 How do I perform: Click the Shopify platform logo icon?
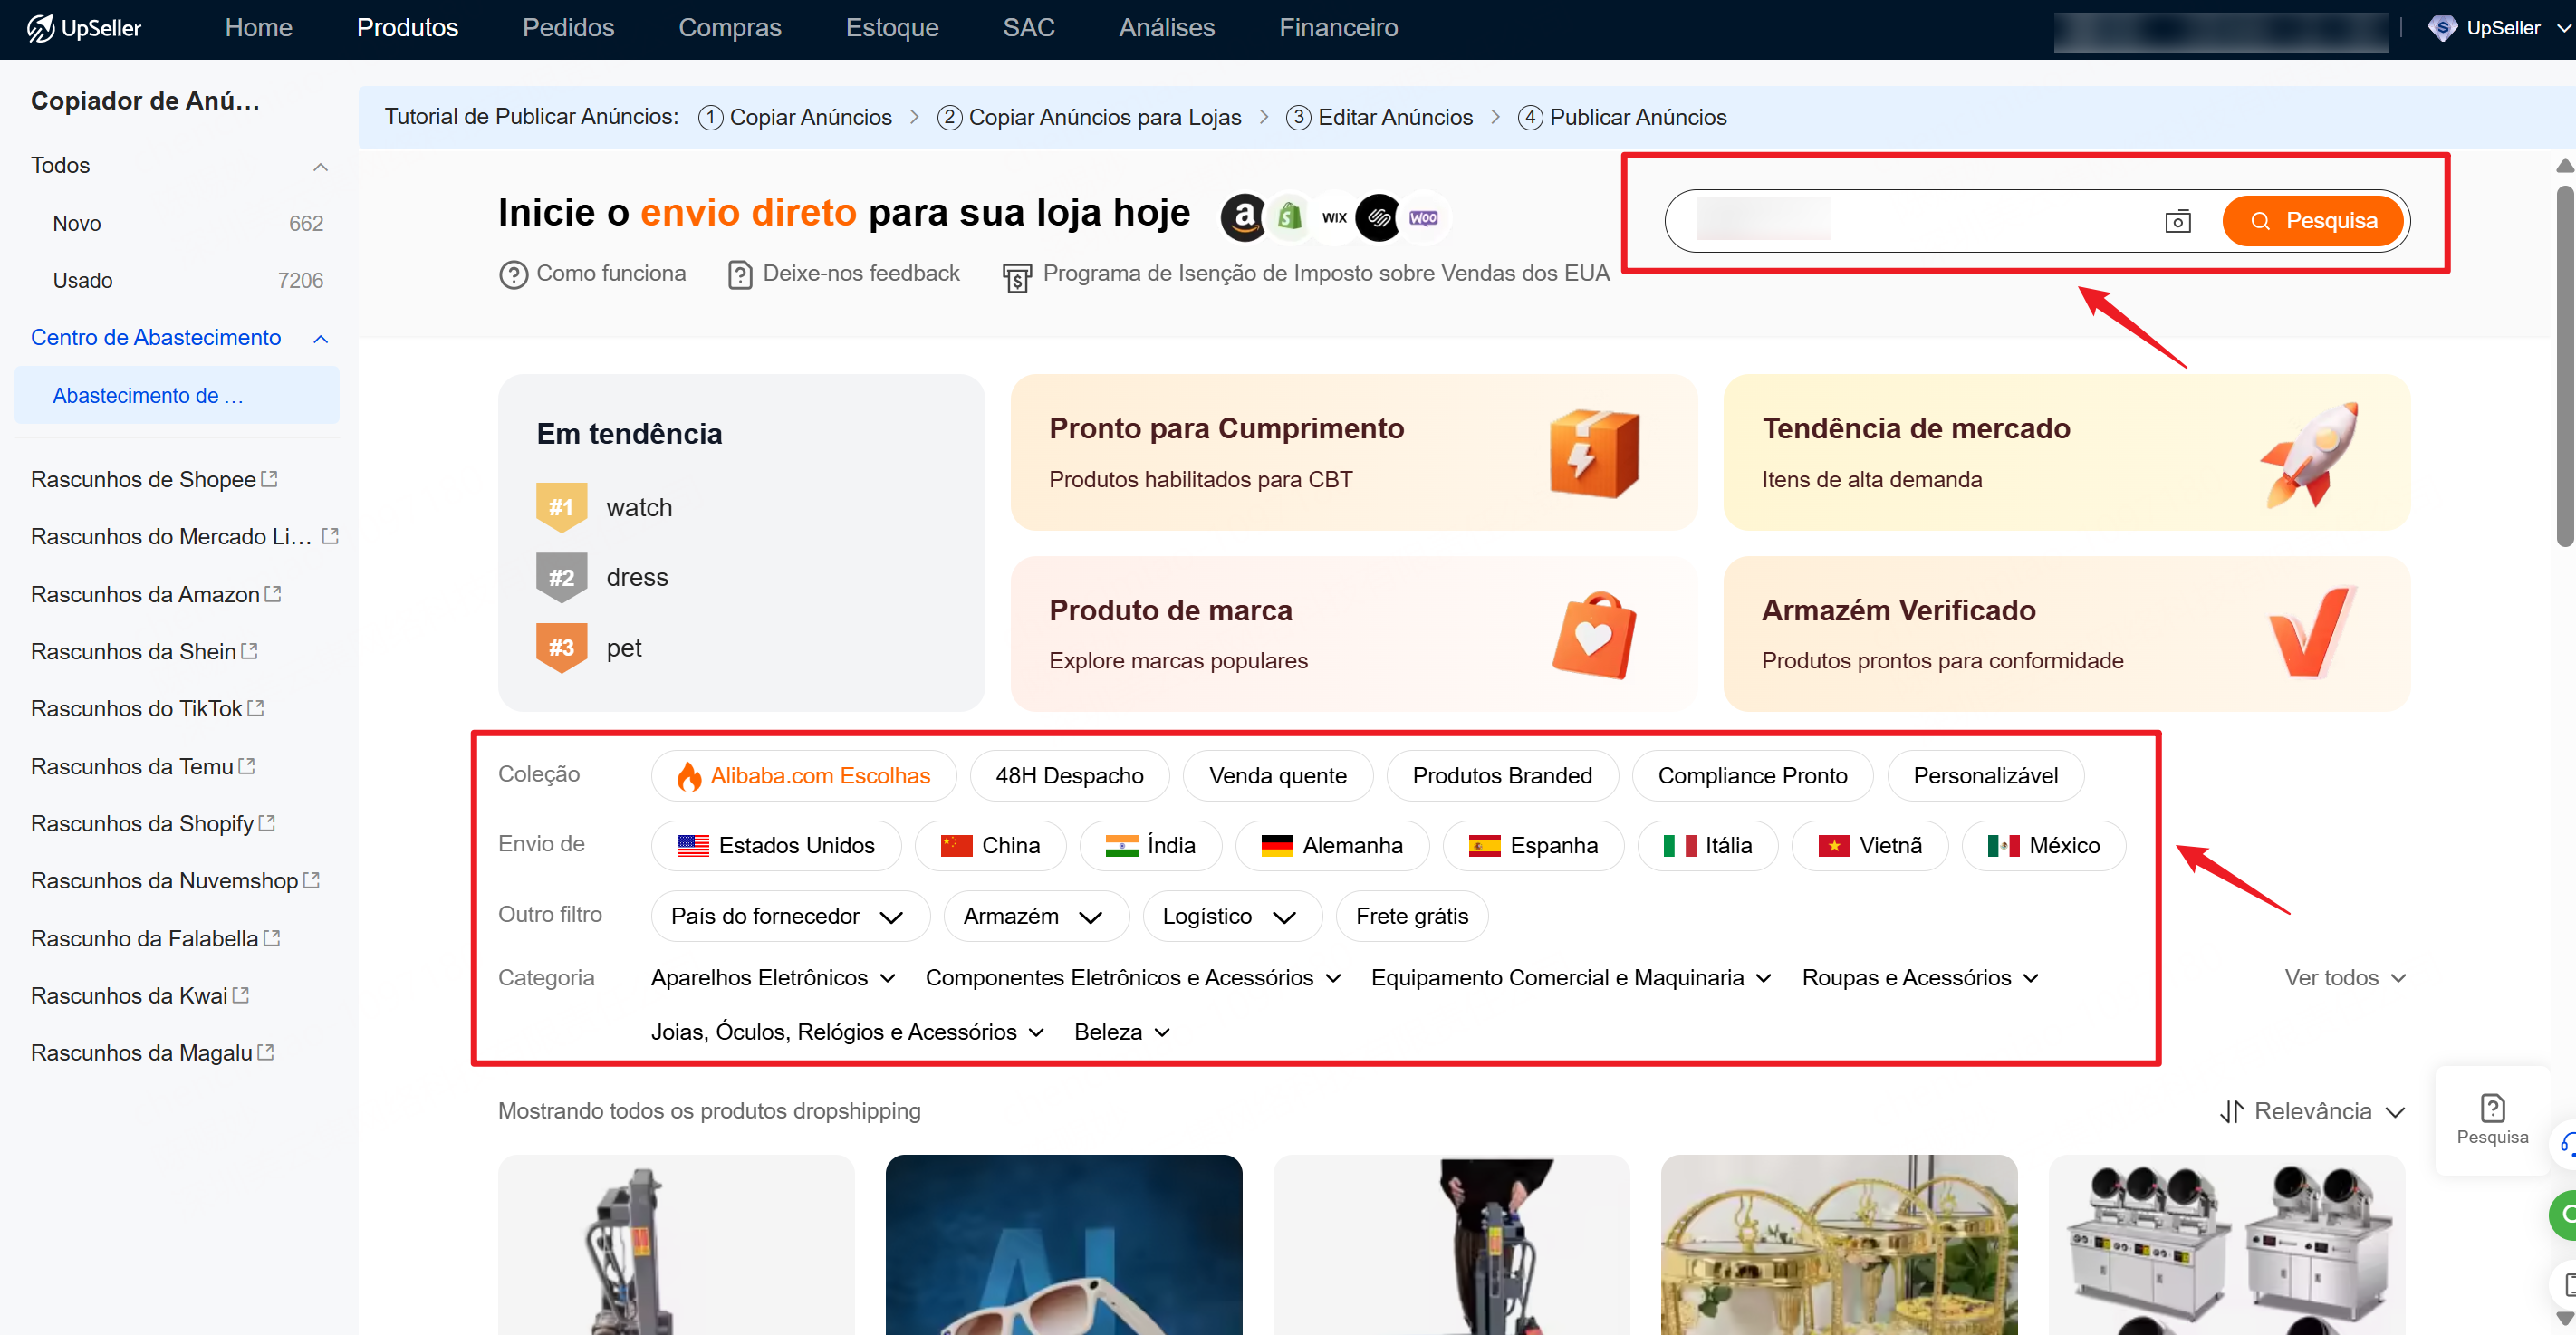[1290, 217]
